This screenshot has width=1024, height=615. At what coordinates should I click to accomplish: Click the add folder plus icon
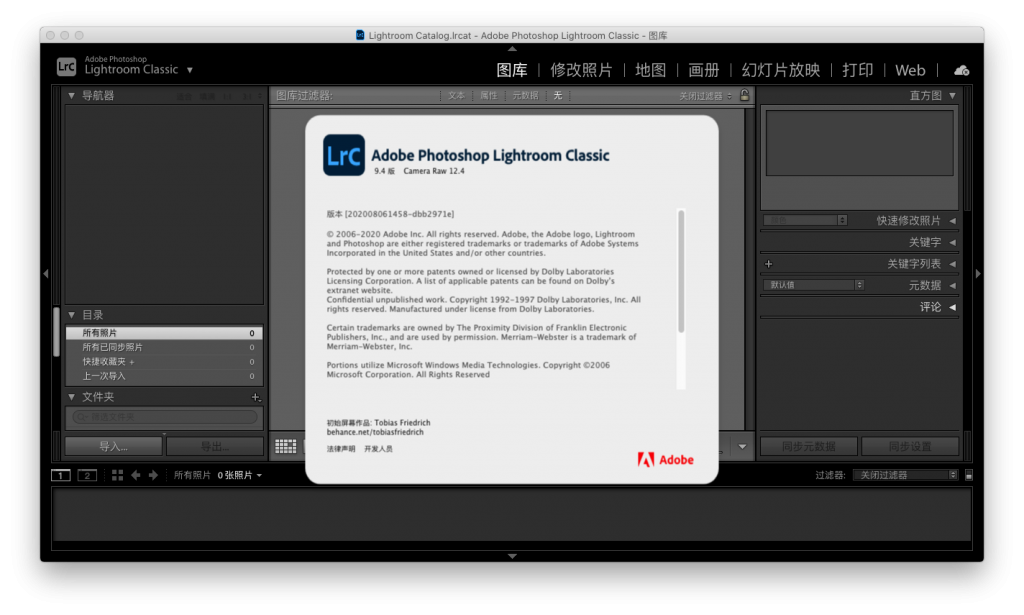256,397
